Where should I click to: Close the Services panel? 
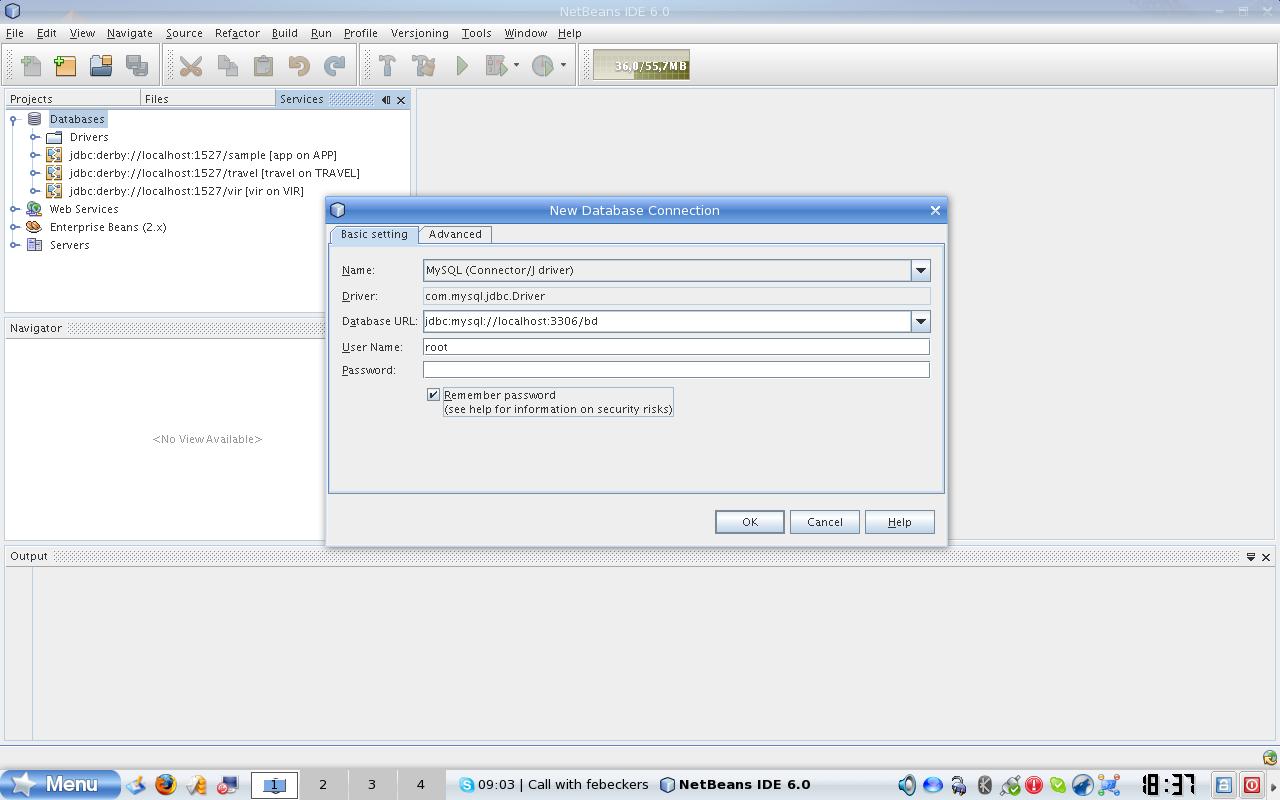[401, 100]
